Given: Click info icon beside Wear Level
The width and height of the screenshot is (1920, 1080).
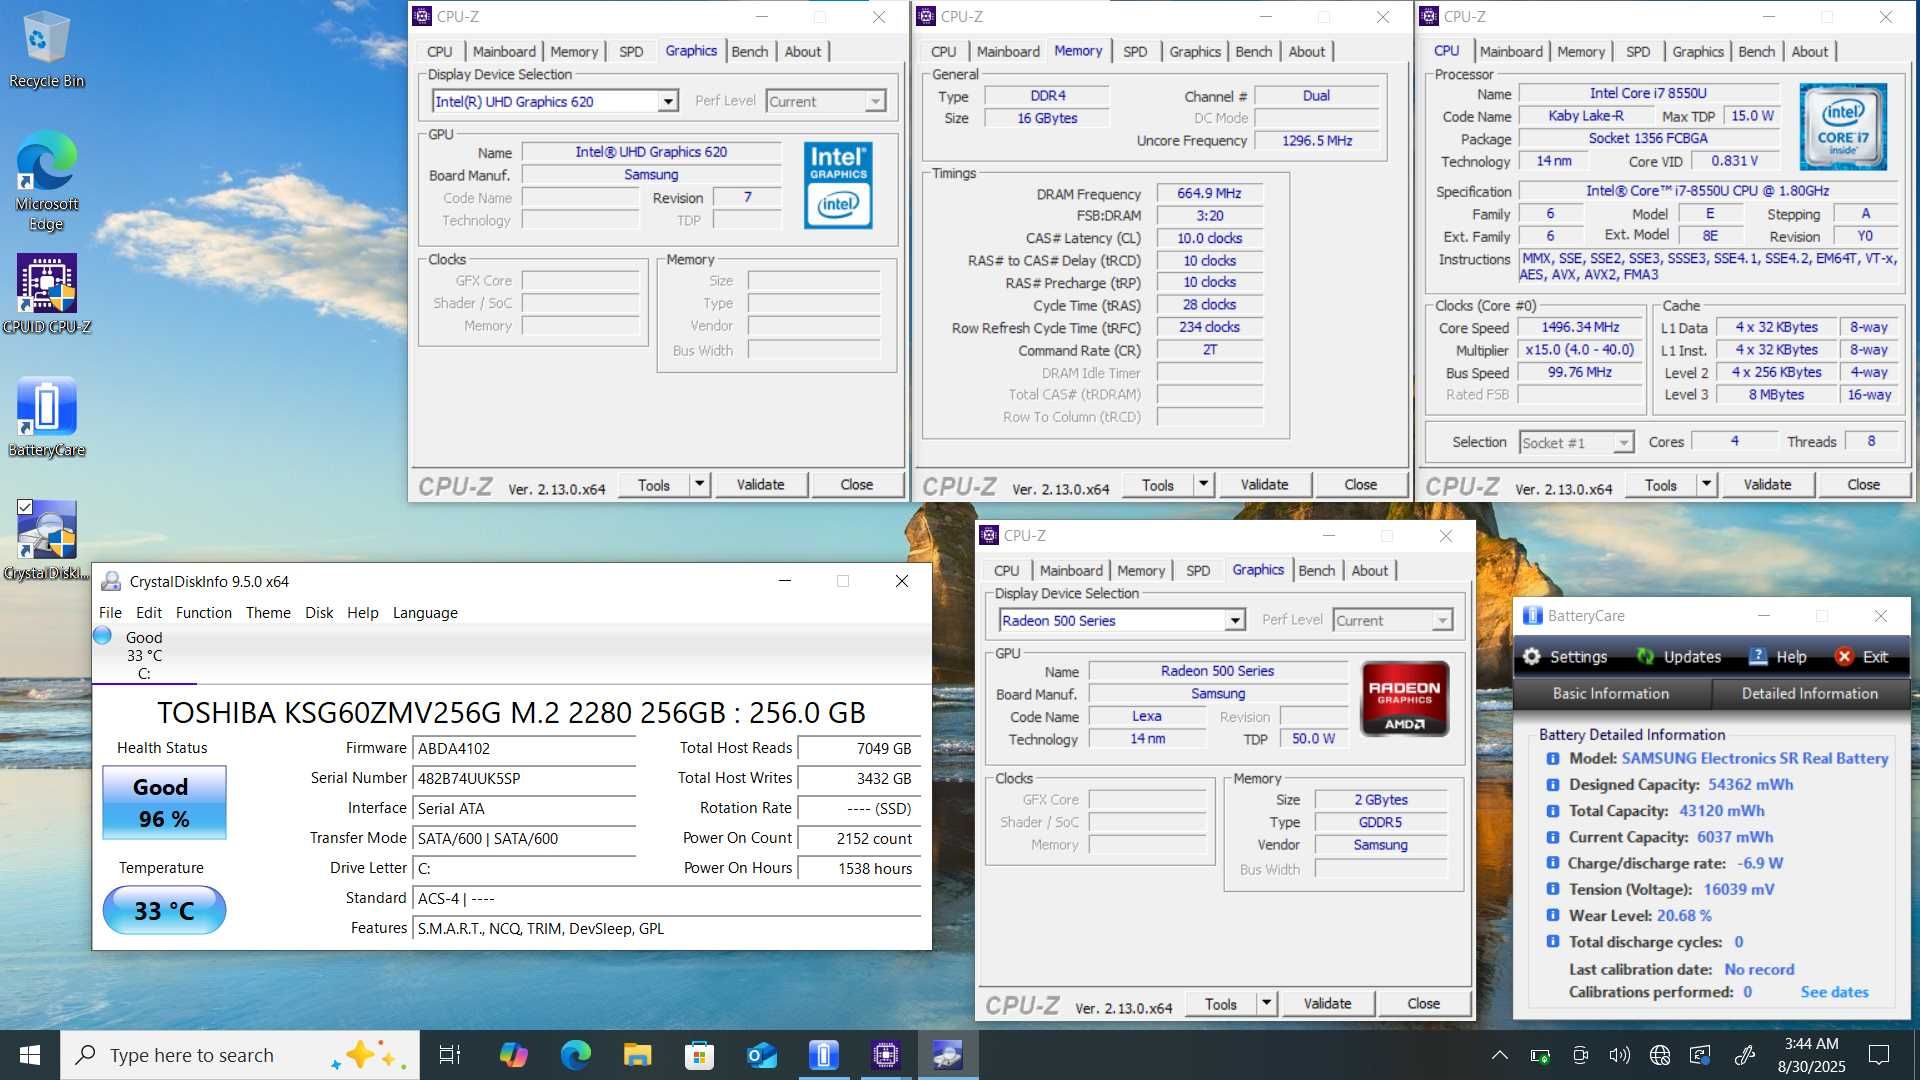Looking at the screenshot, I should click(x=1553, y=915).
